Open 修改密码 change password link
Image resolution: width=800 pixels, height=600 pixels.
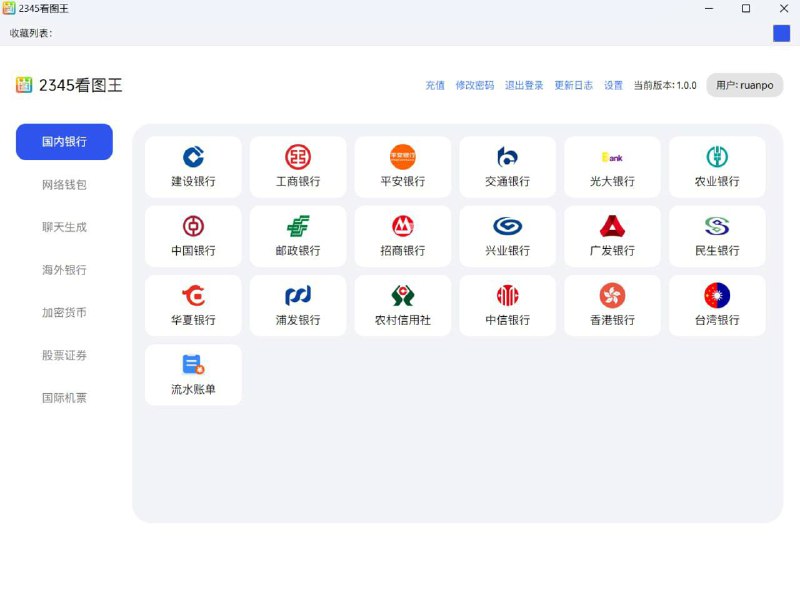tap(475, 85)
